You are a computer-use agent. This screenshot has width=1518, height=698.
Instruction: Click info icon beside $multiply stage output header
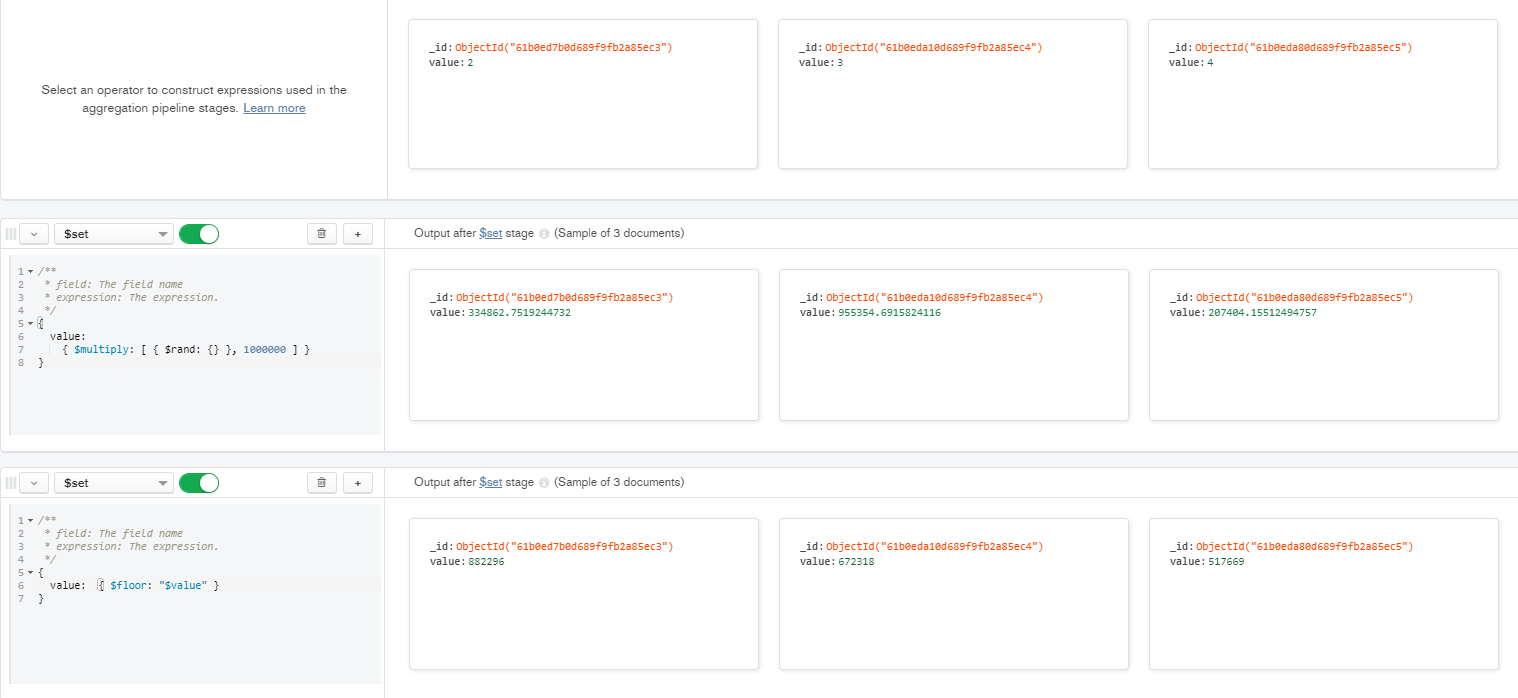544,234
